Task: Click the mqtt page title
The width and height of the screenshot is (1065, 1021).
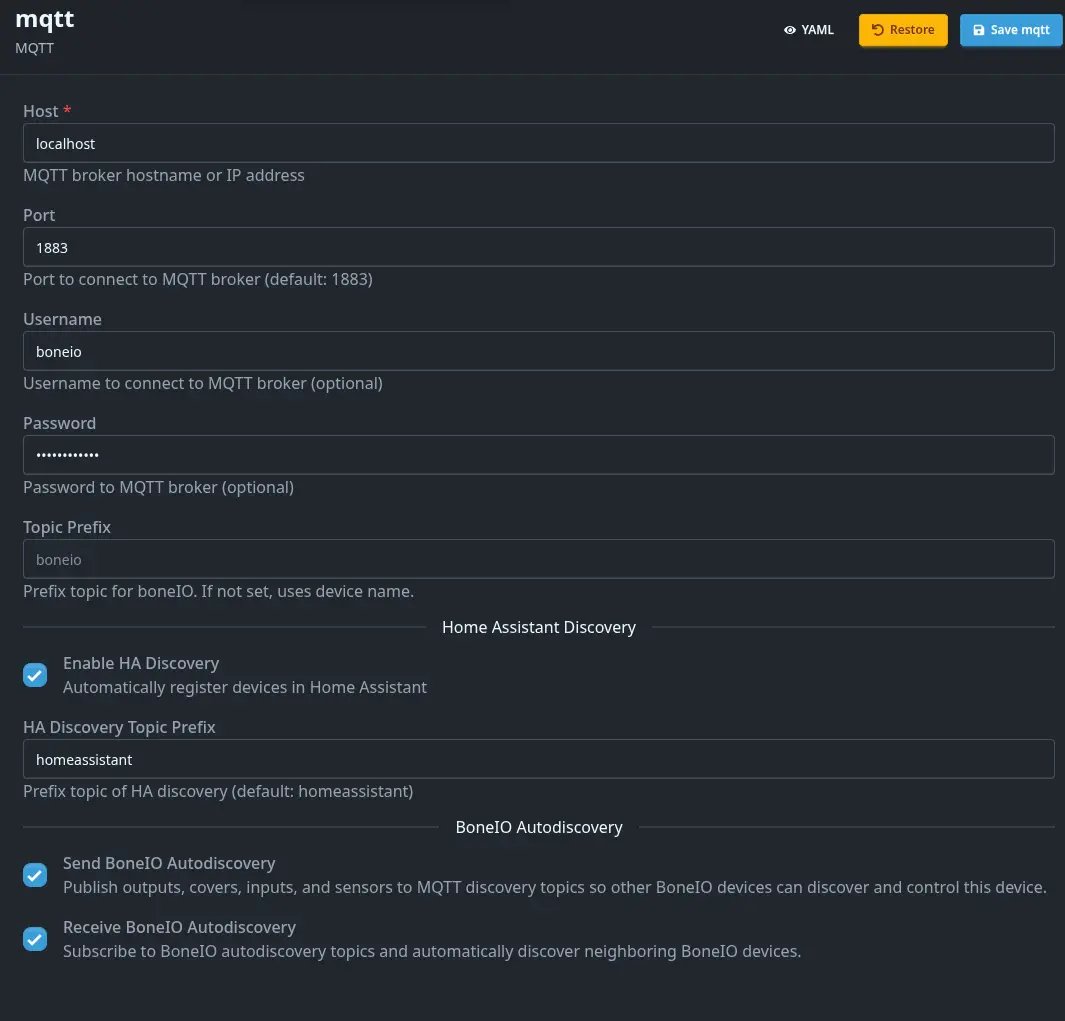Action: (x=44, y=19)
